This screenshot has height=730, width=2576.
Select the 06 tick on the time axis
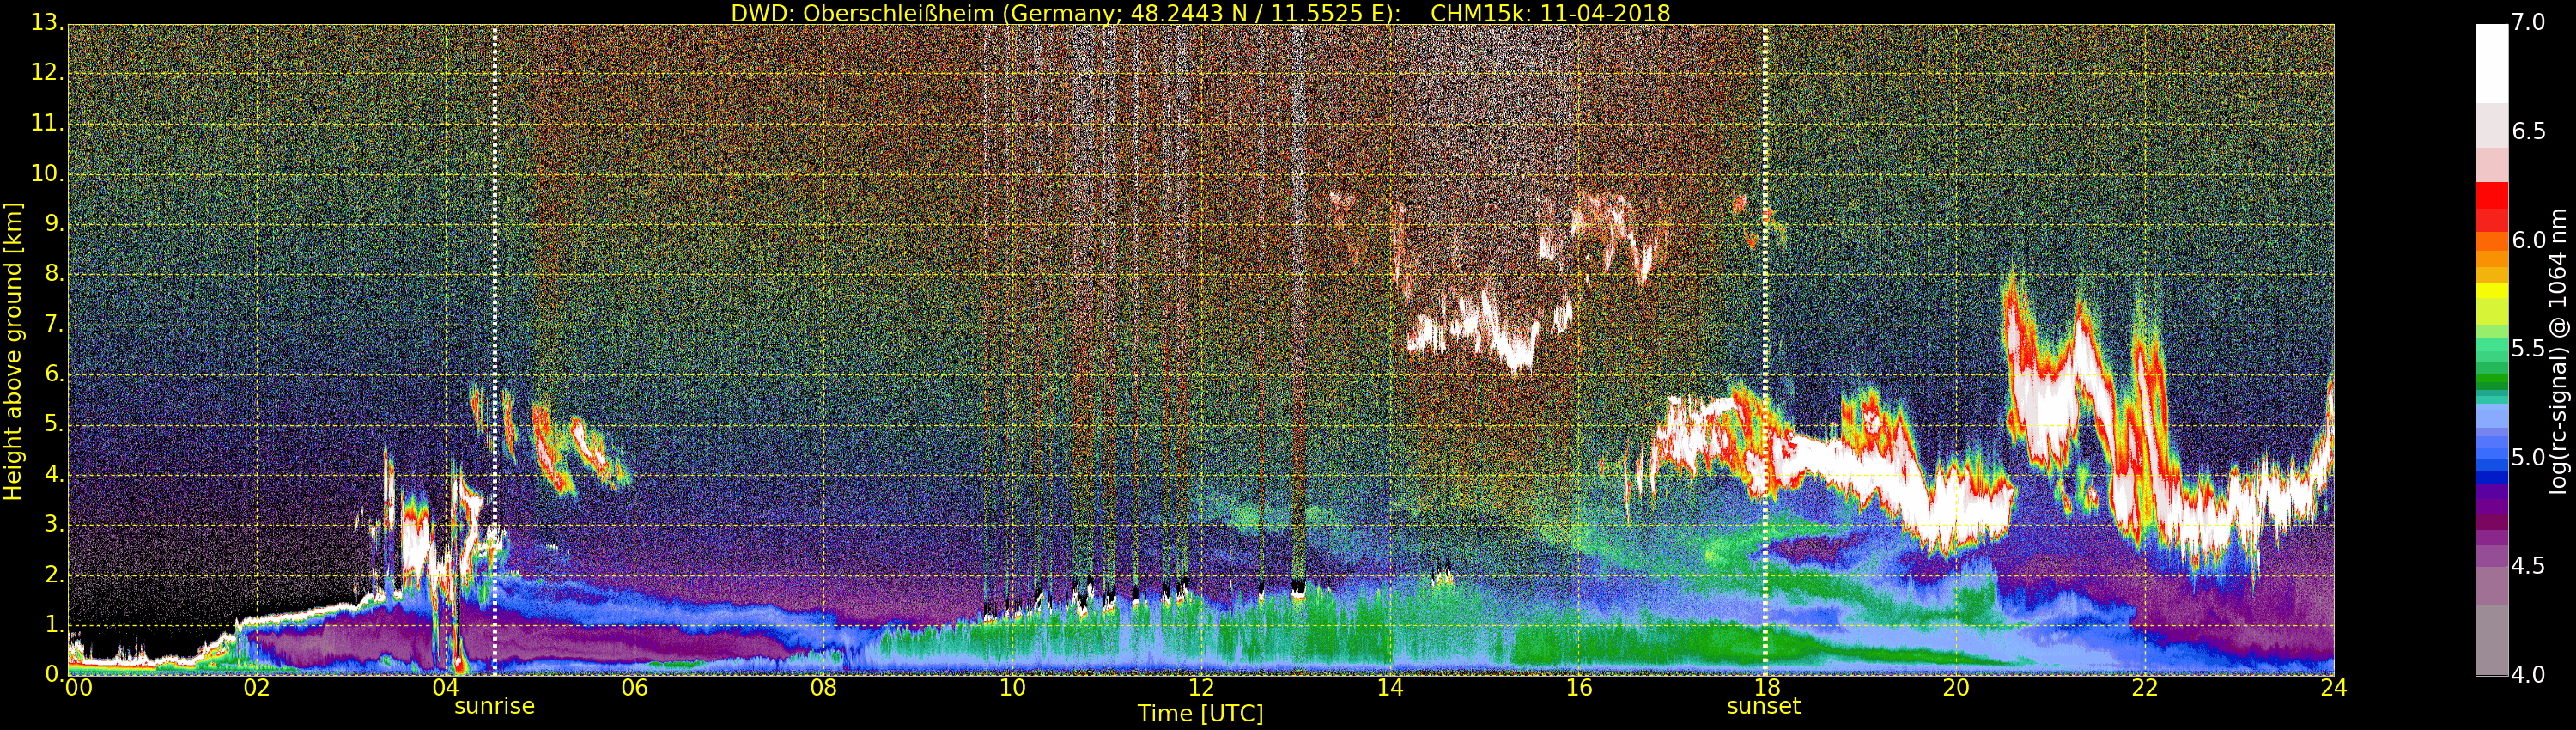pyautogui.click(x=634, y=688)
